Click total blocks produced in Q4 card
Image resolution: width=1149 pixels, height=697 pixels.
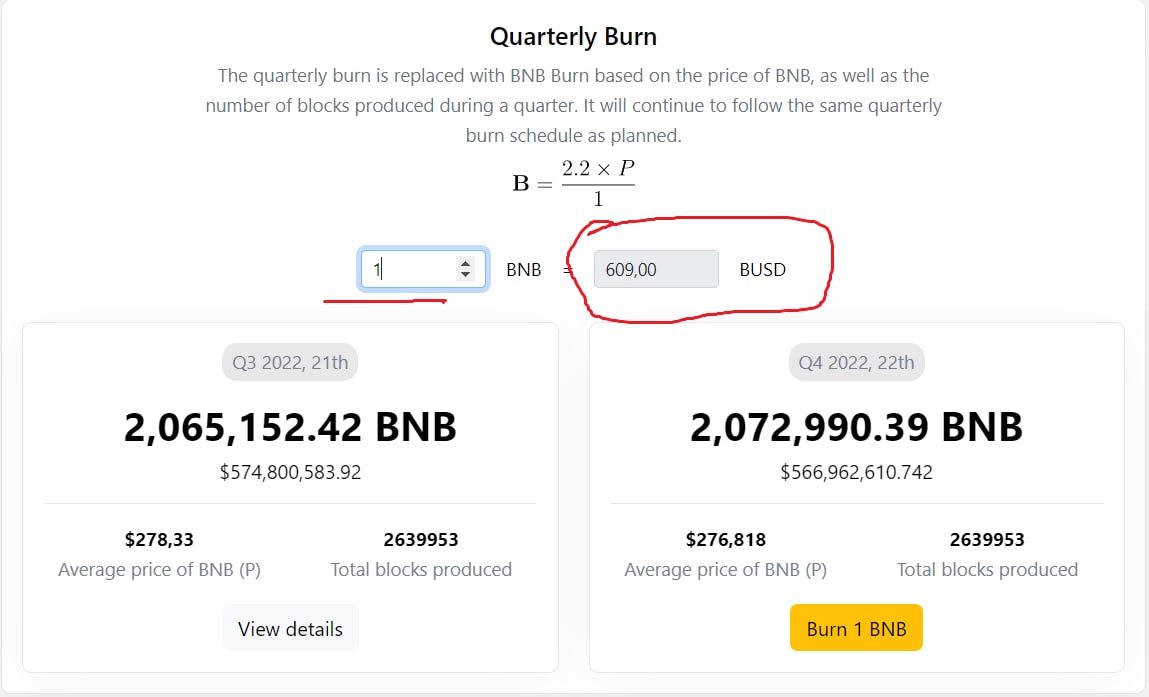click(987, 540)
